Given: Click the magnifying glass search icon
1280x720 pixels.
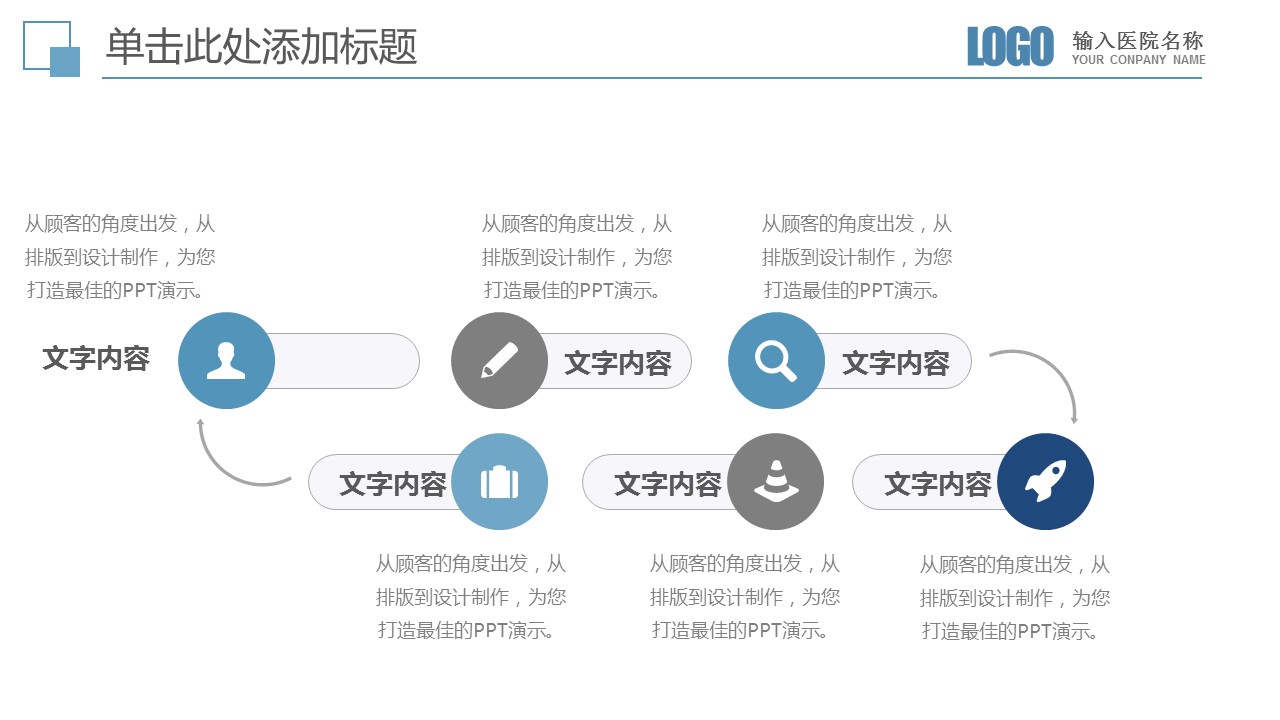Looking at the screenshot, I should [776, 361].
